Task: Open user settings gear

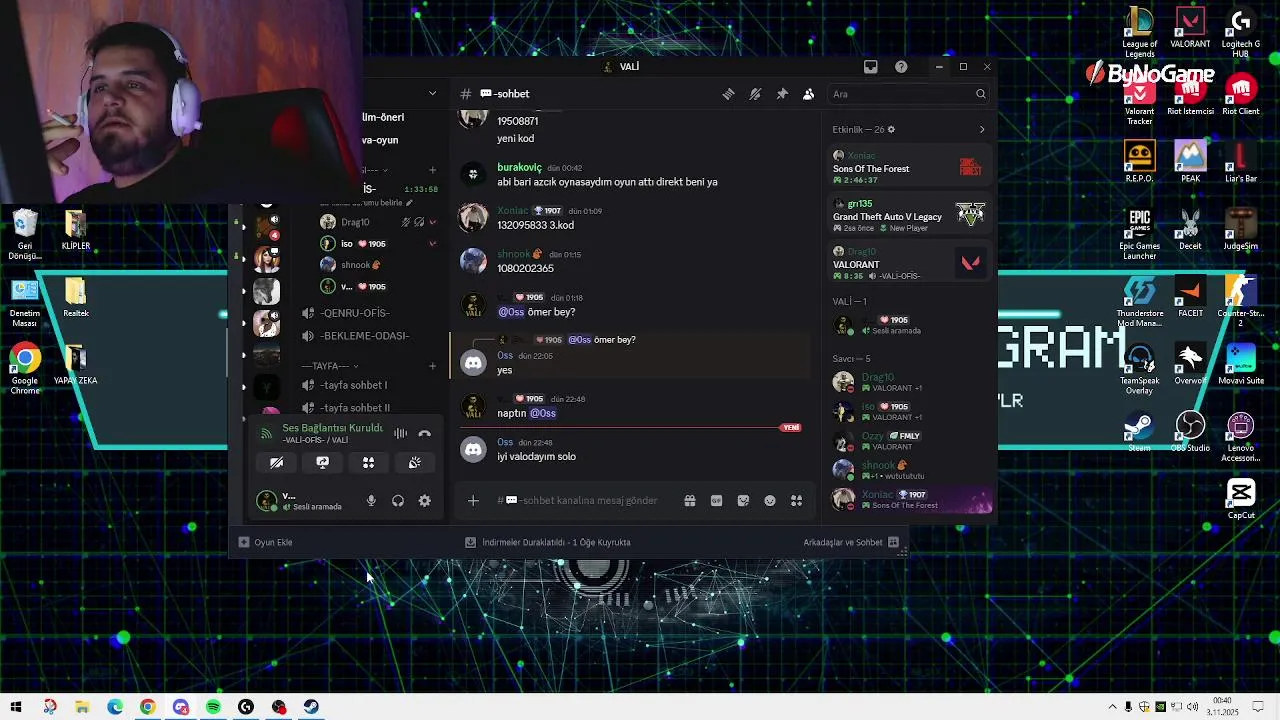Action: coord(425,501)
